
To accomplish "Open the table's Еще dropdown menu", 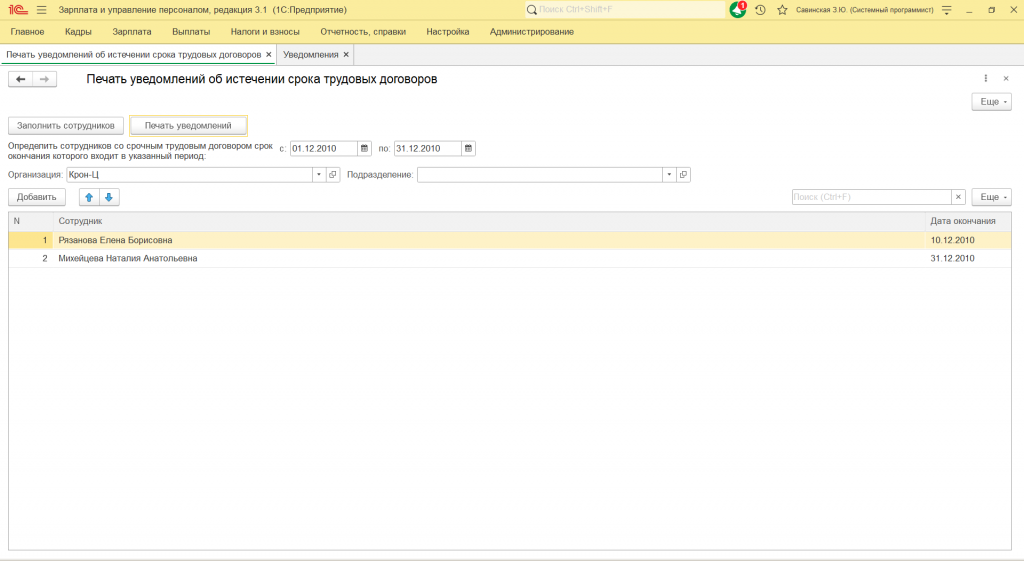I will tap(991, 197).
